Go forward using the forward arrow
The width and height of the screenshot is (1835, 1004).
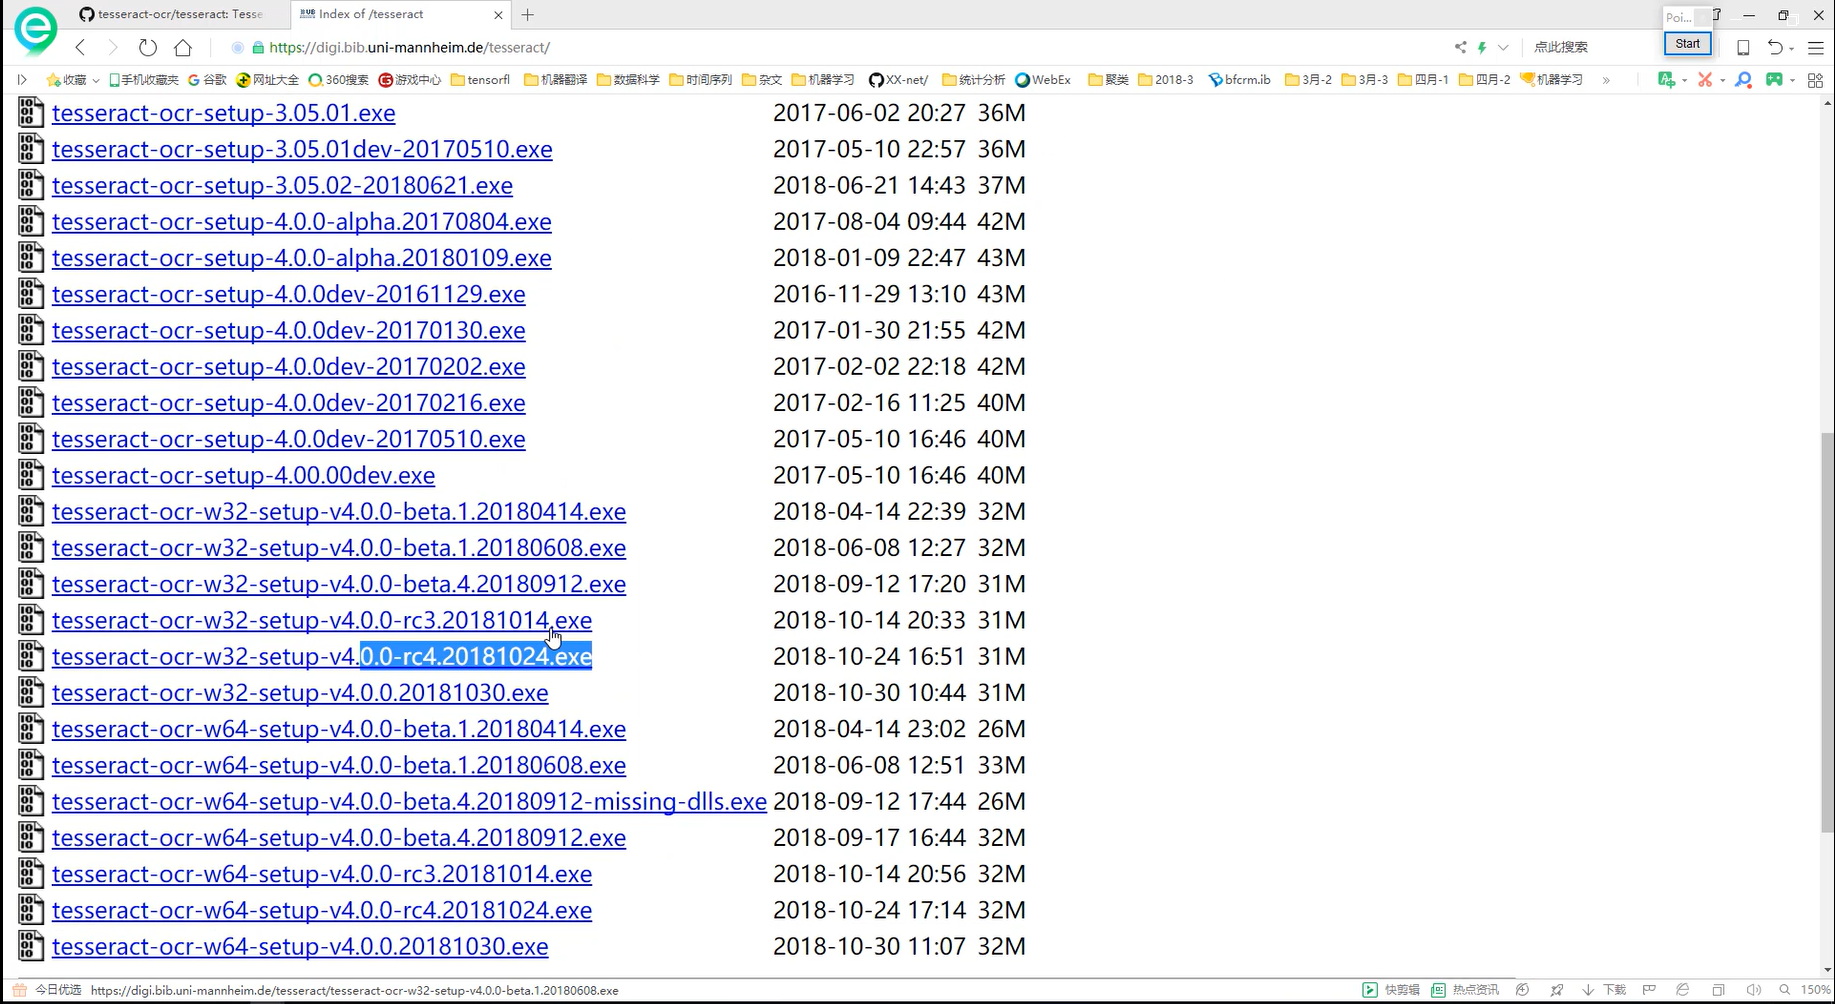(x=112, y=47)
